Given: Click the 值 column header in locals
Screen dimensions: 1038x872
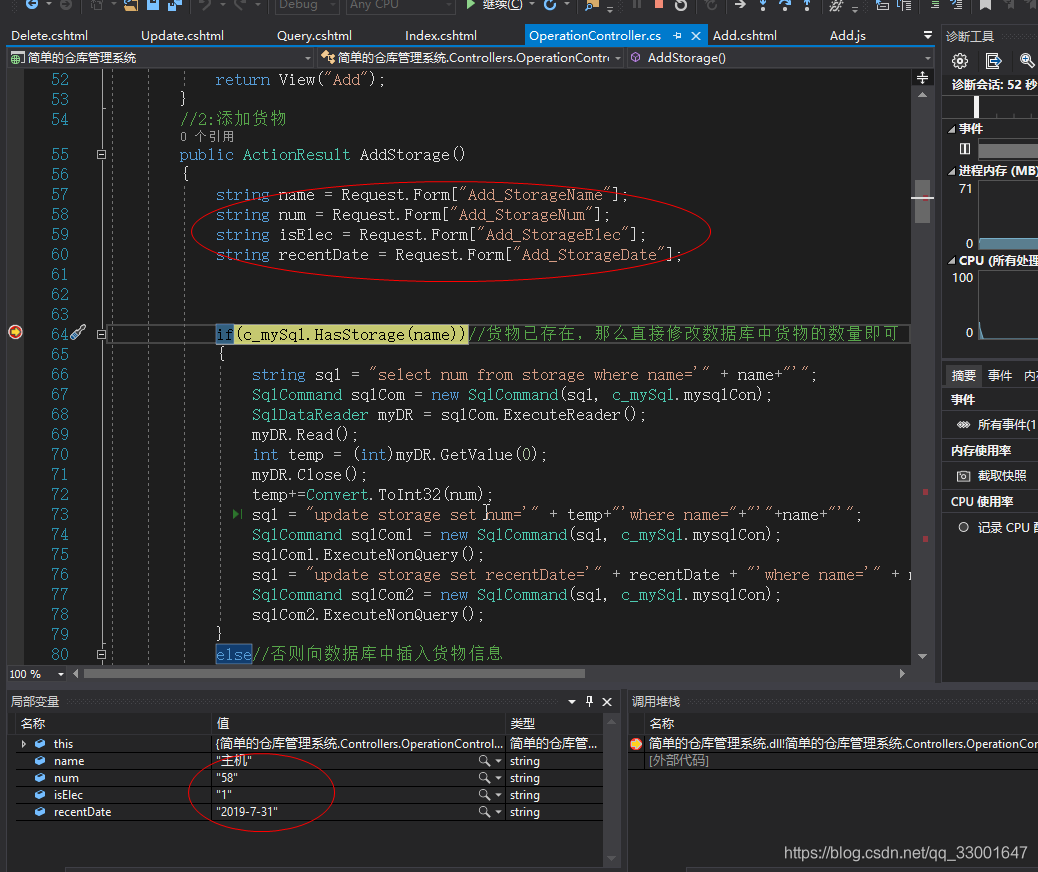Looking at the screenshot, I should [x=358, y=724].
